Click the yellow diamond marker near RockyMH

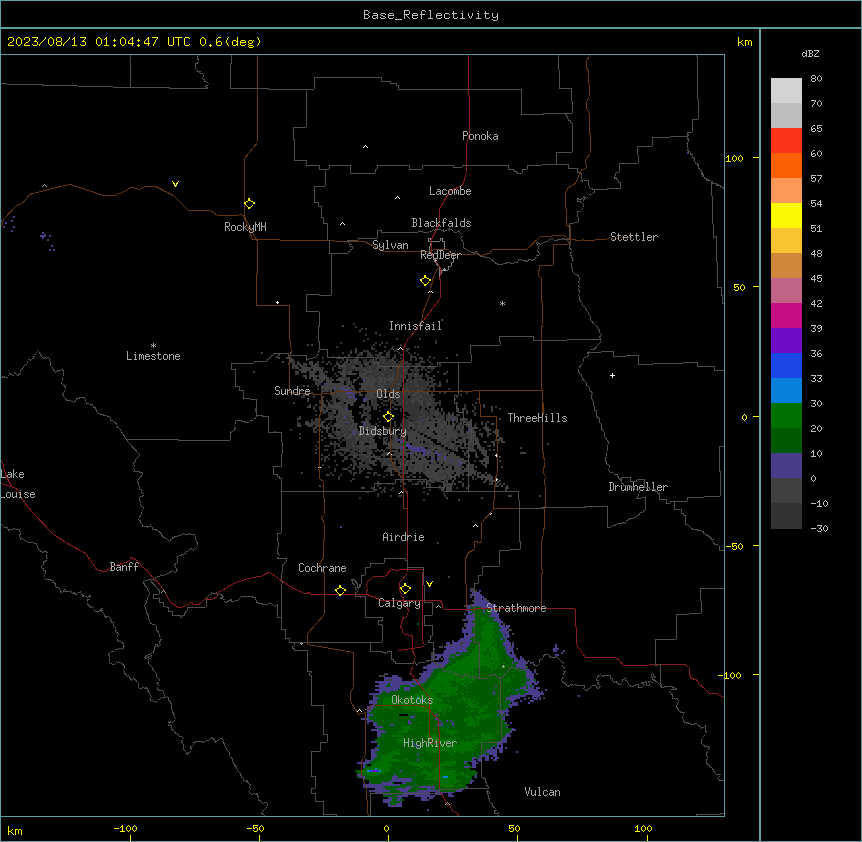coord(249,204)
